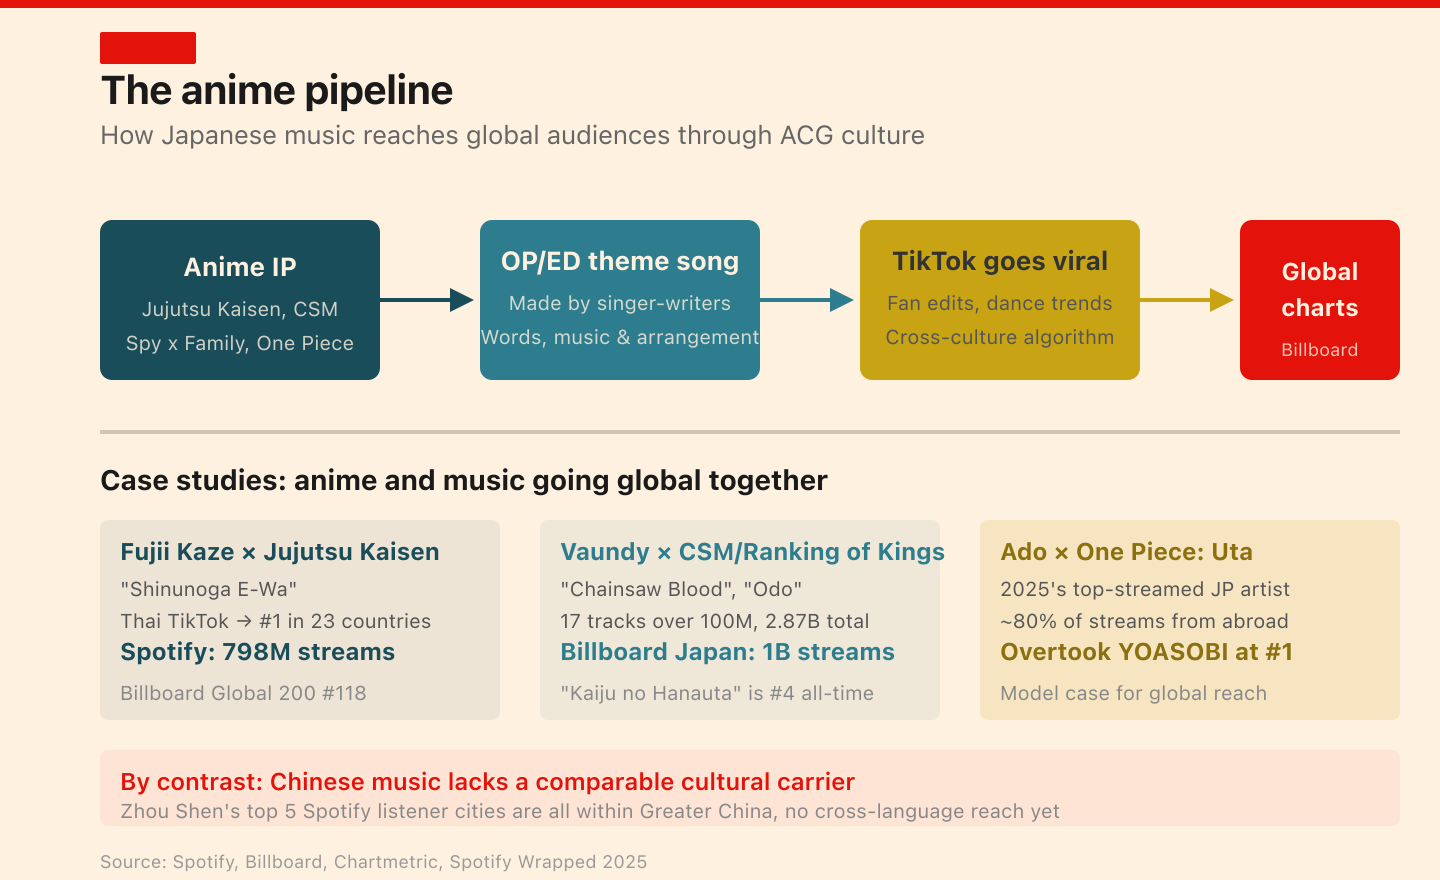This screenshot has width=1440, height=880.
Task: Click "Cross-culture algorithm" text
Action: (x=1000, y=337)
